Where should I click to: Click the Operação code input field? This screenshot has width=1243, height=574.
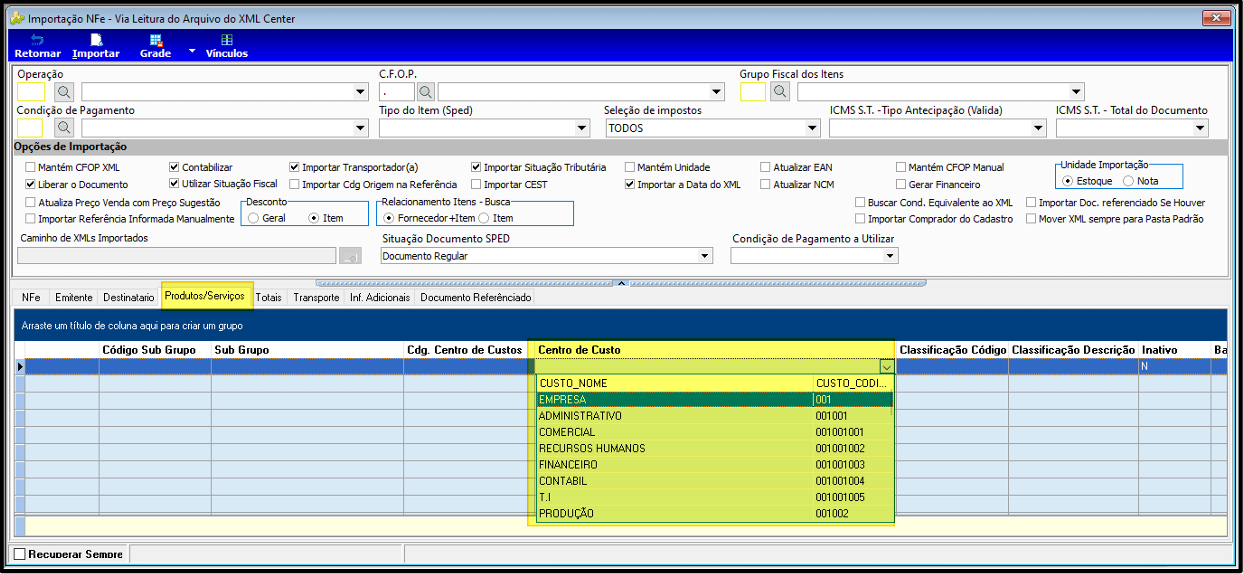tap(31, 93)
